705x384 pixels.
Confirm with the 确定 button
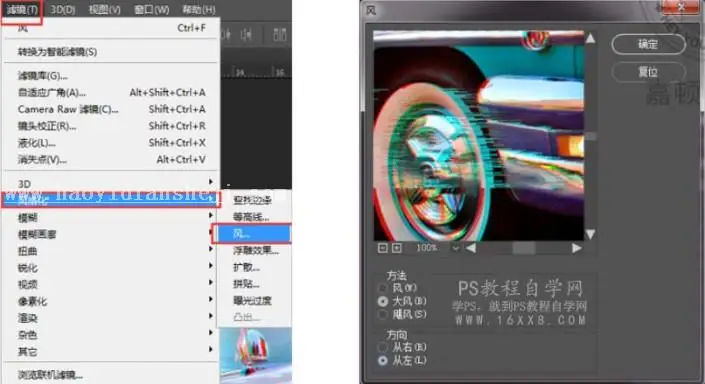[648, 44]
